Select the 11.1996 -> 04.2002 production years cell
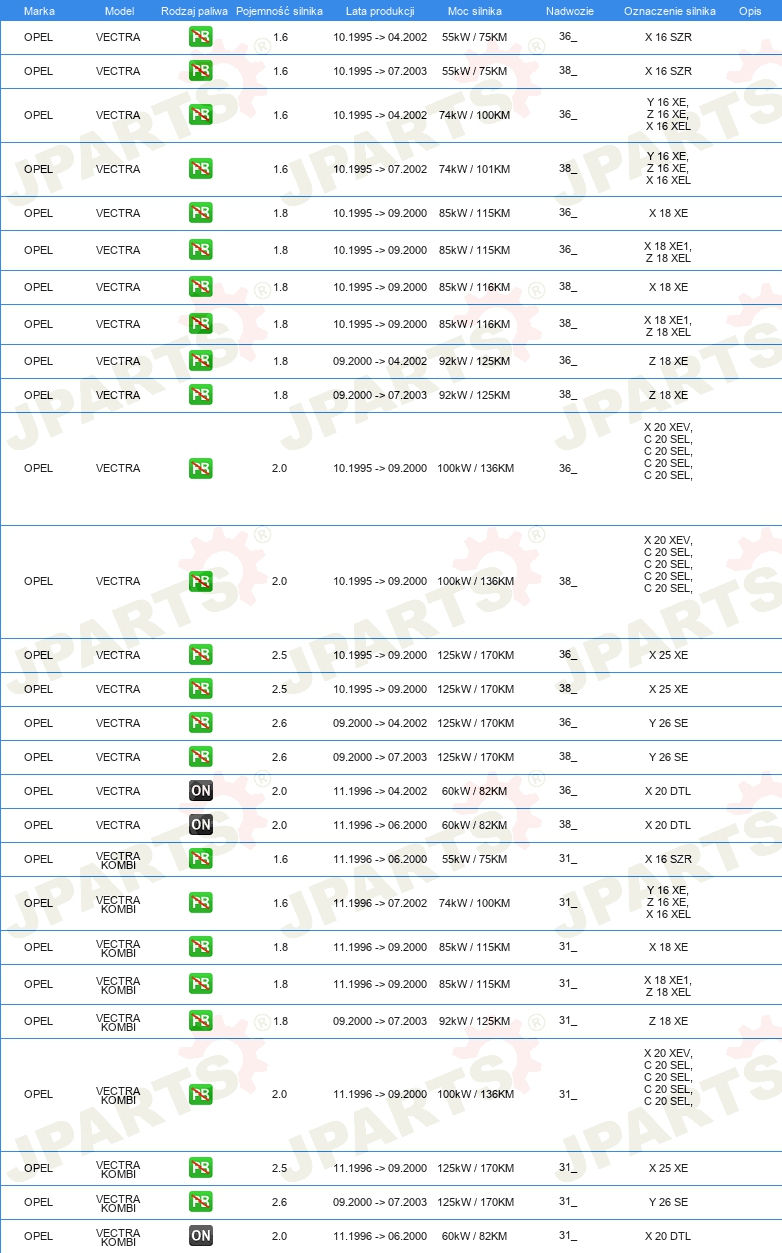 tap(380, 791)
